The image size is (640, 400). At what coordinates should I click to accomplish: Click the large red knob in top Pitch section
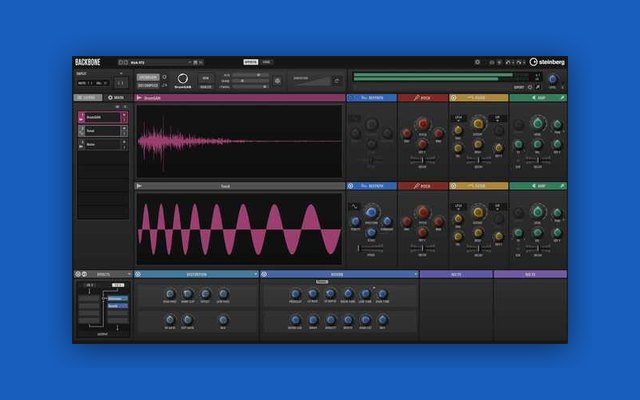click(423, 124)
